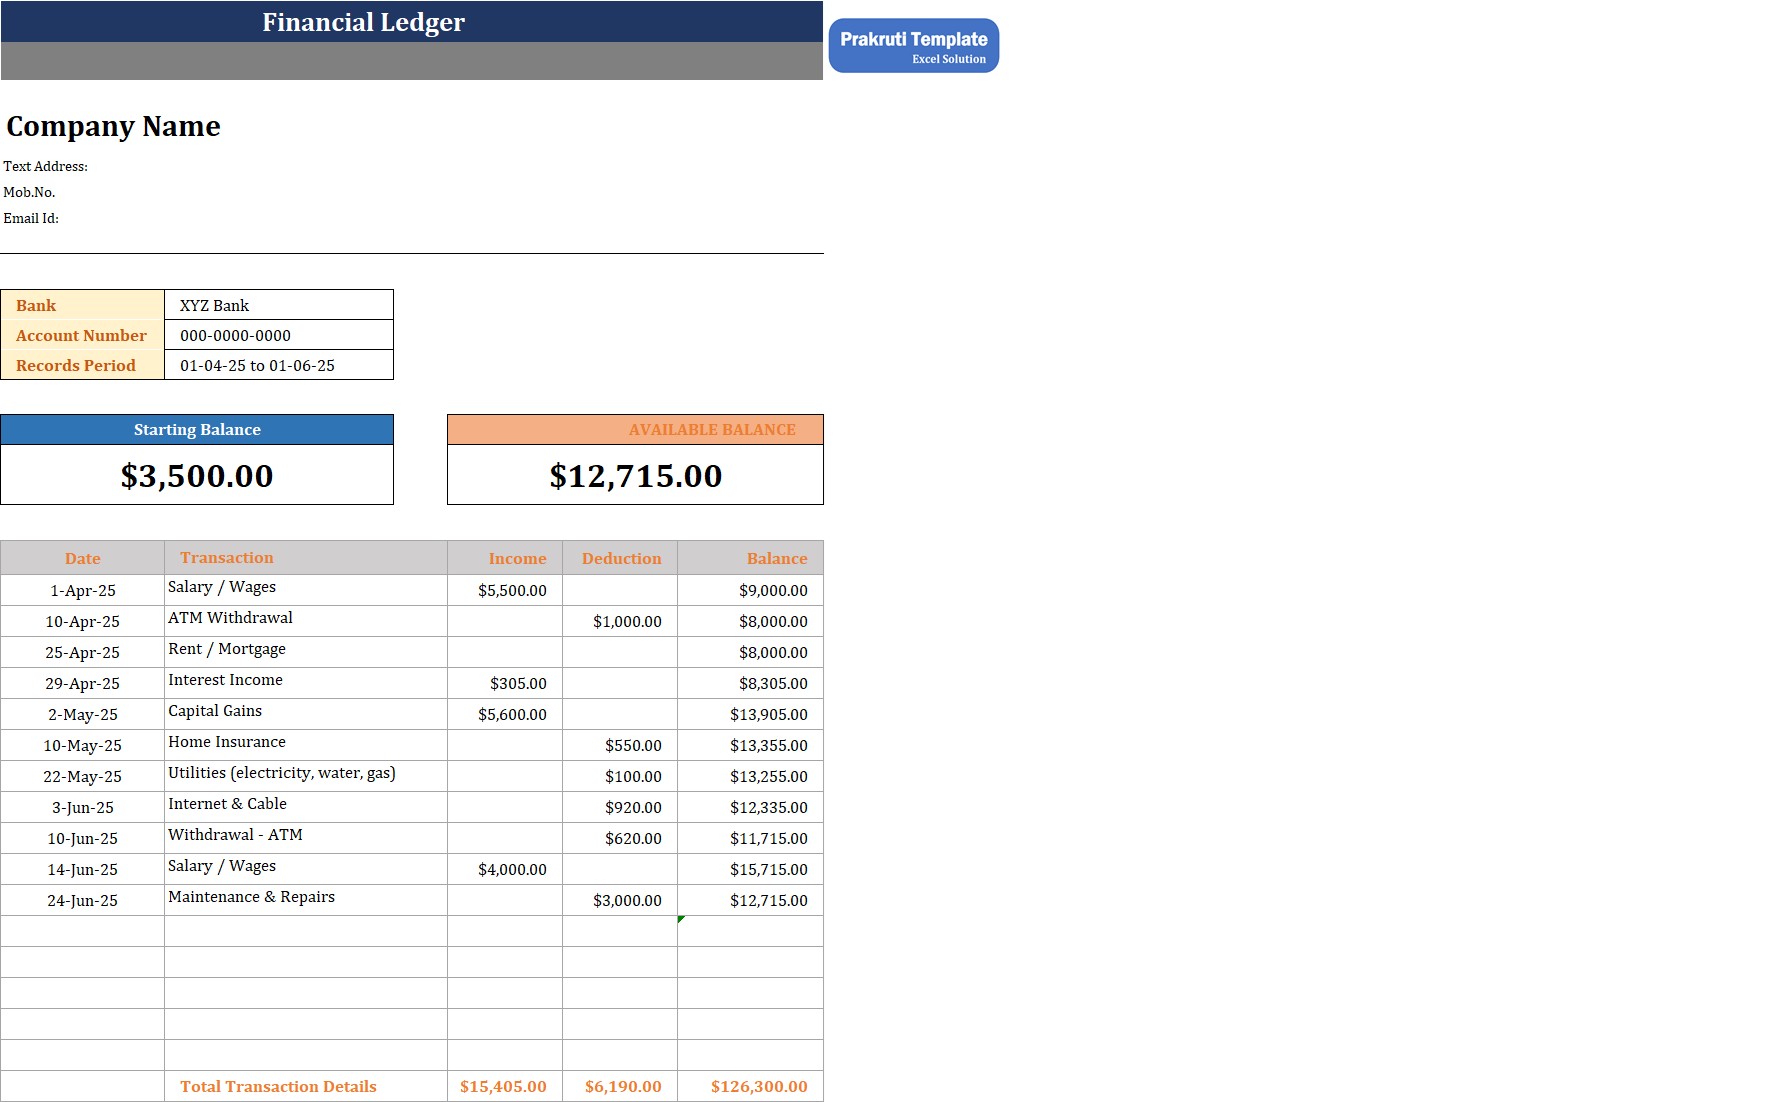Select the 24-Jun-25 date cell

pos(83,900)
